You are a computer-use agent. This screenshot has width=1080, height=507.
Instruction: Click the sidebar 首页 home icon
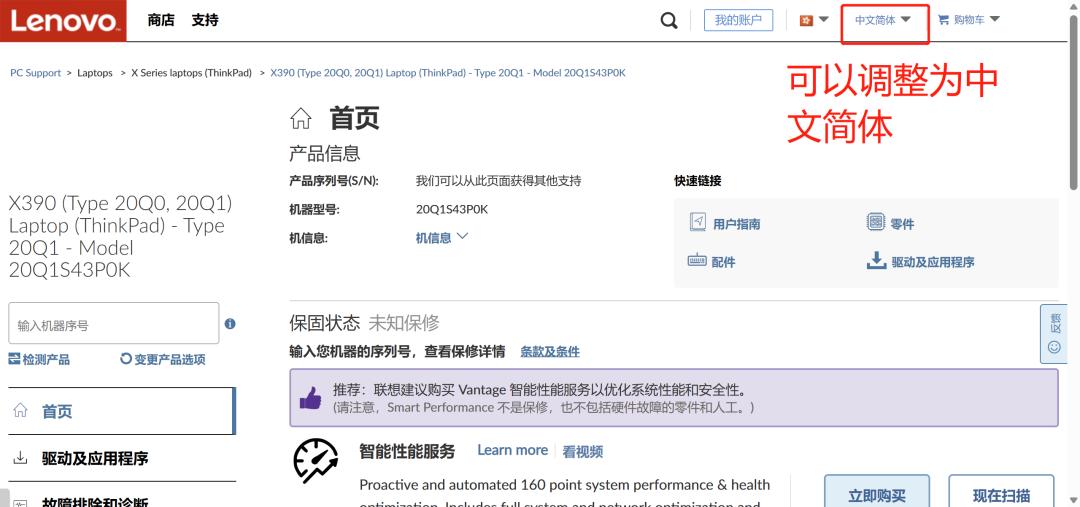tap(21, 411)
